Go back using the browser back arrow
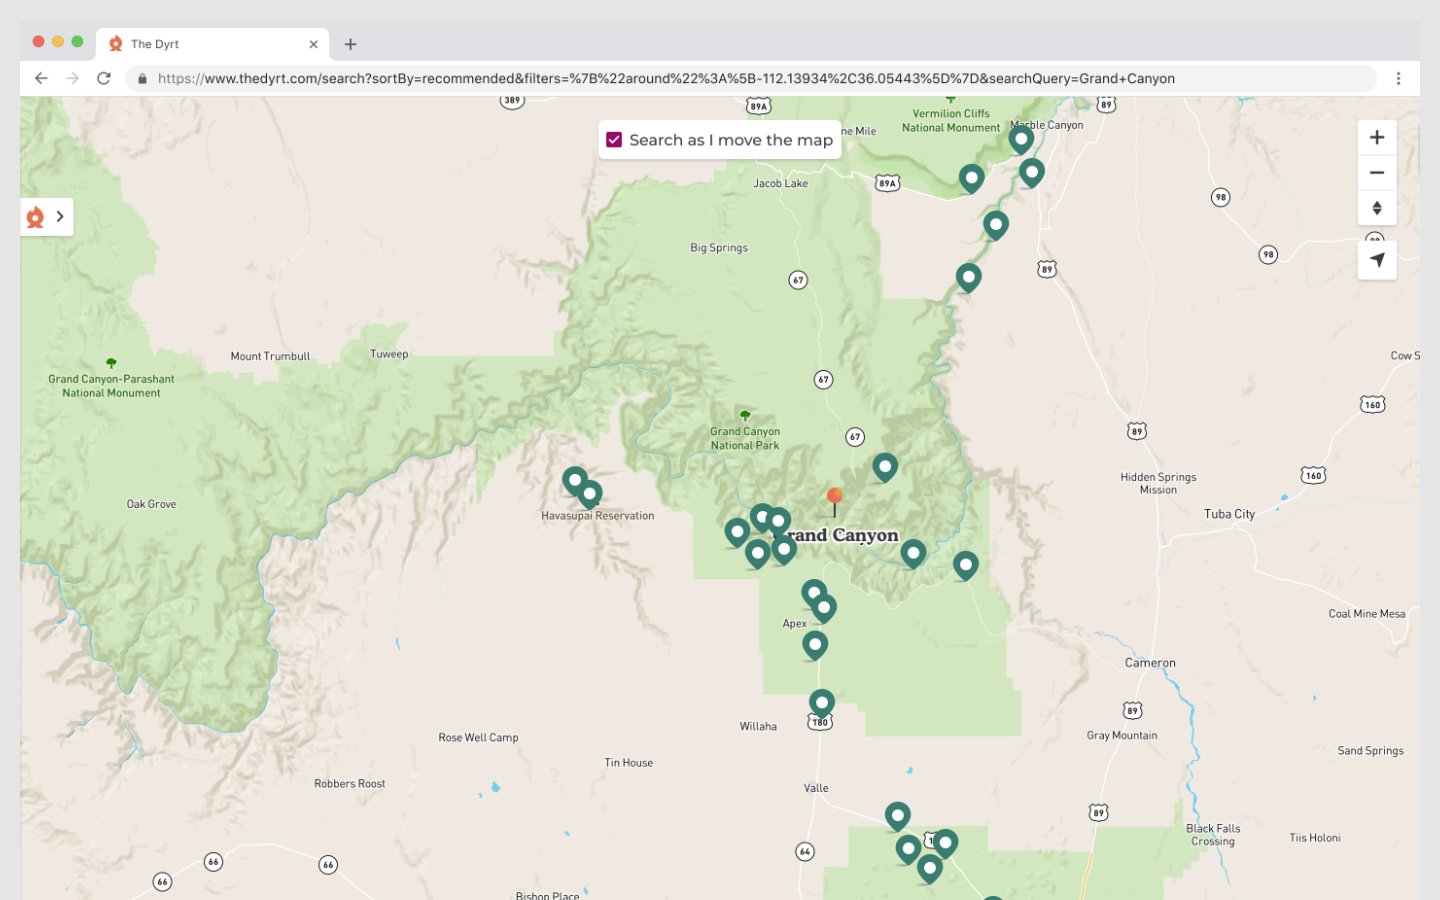This screenshot has height=900, width=1440. point(41,78)
